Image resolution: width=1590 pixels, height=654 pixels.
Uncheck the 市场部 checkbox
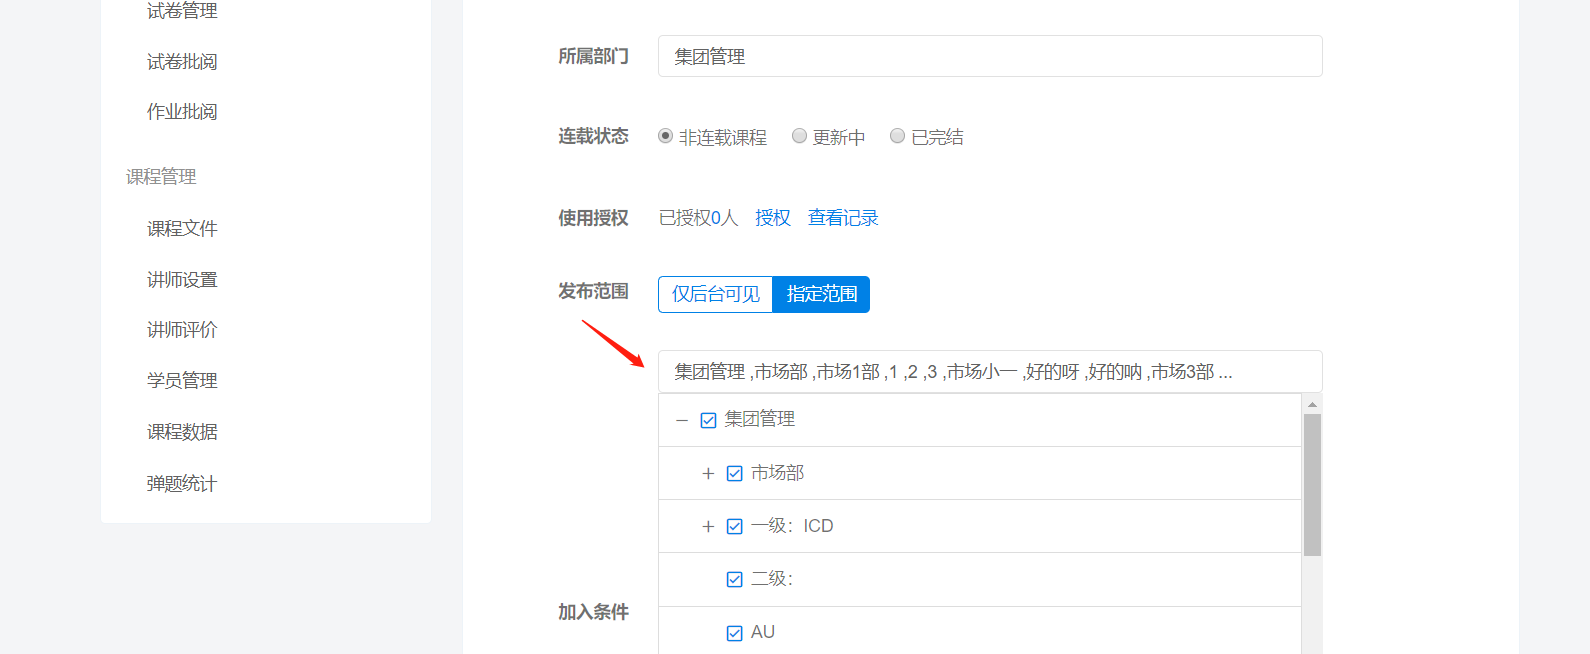(735, 473)
